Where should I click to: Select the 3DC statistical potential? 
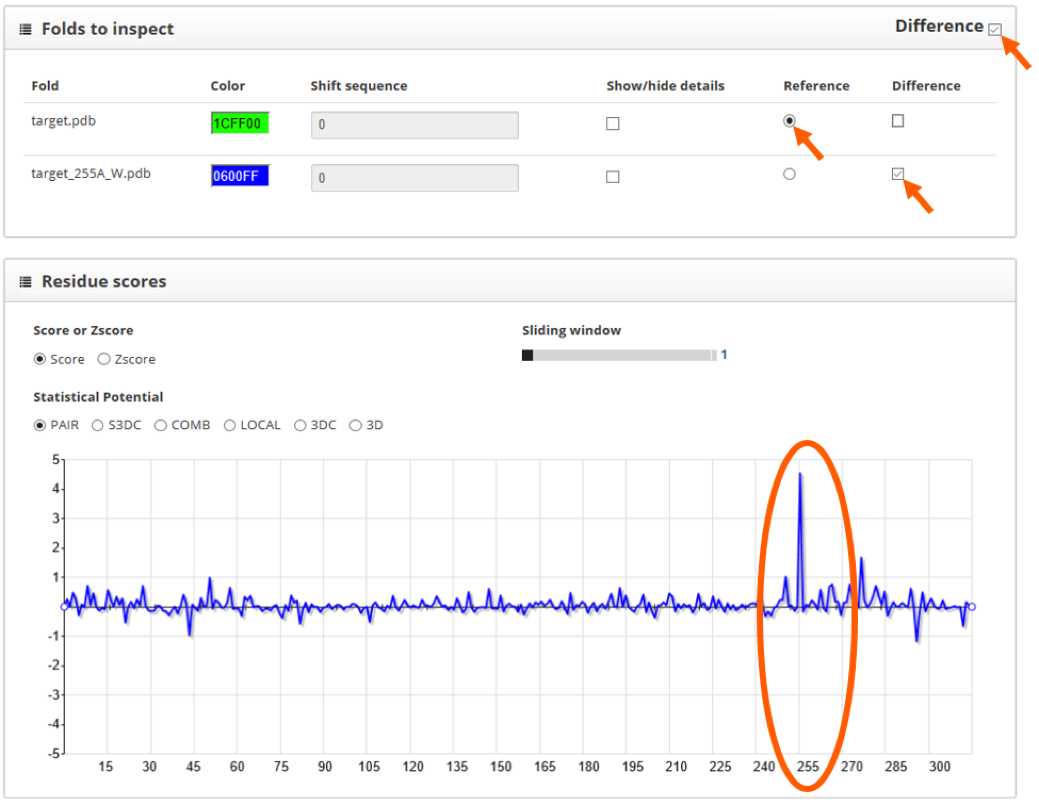point(300,425)
